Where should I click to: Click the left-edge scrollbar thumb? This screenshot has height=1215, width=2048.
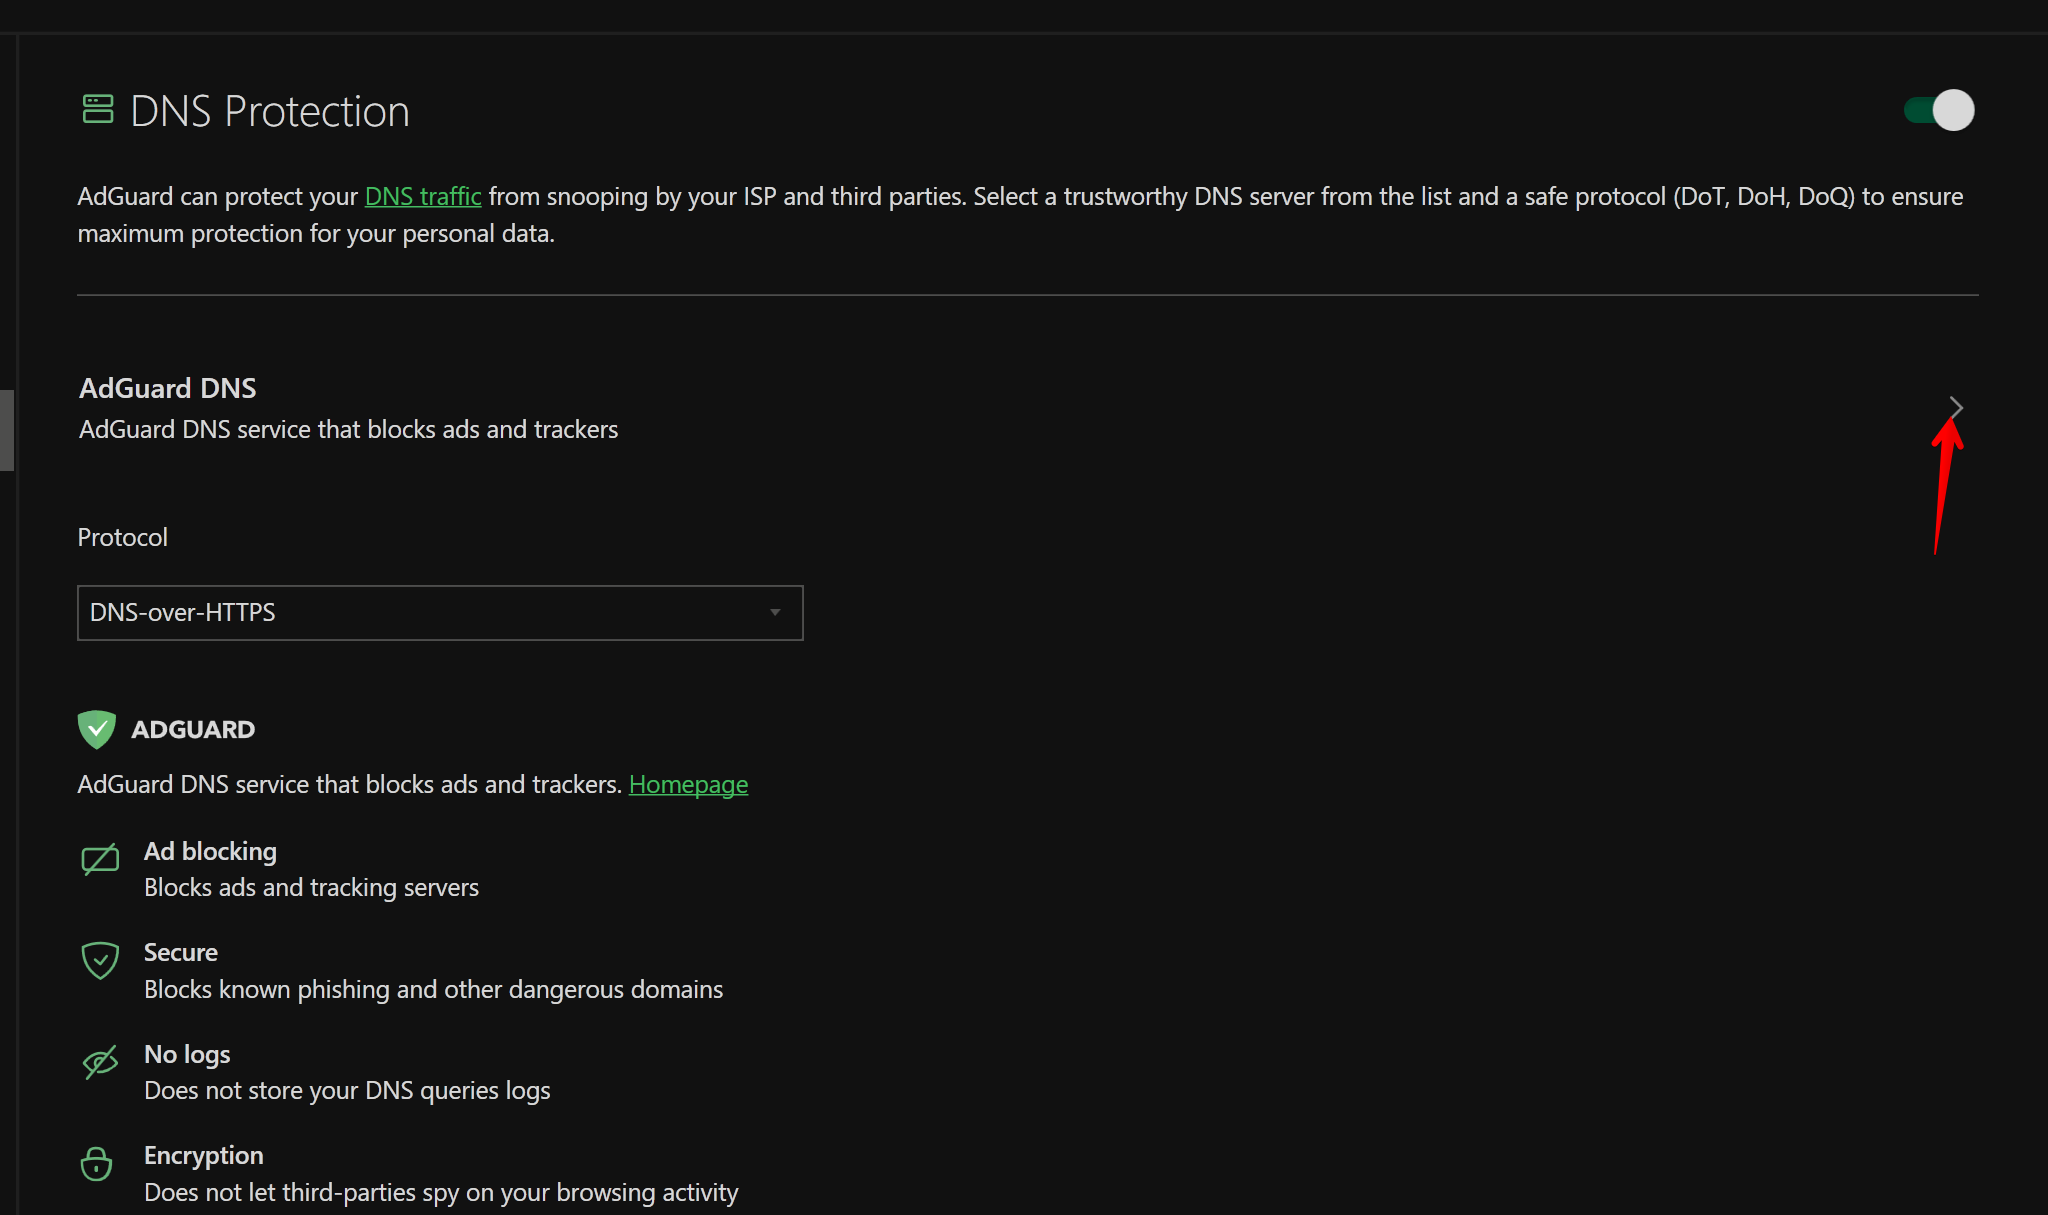pyautogui.click(x=7, y=430)
